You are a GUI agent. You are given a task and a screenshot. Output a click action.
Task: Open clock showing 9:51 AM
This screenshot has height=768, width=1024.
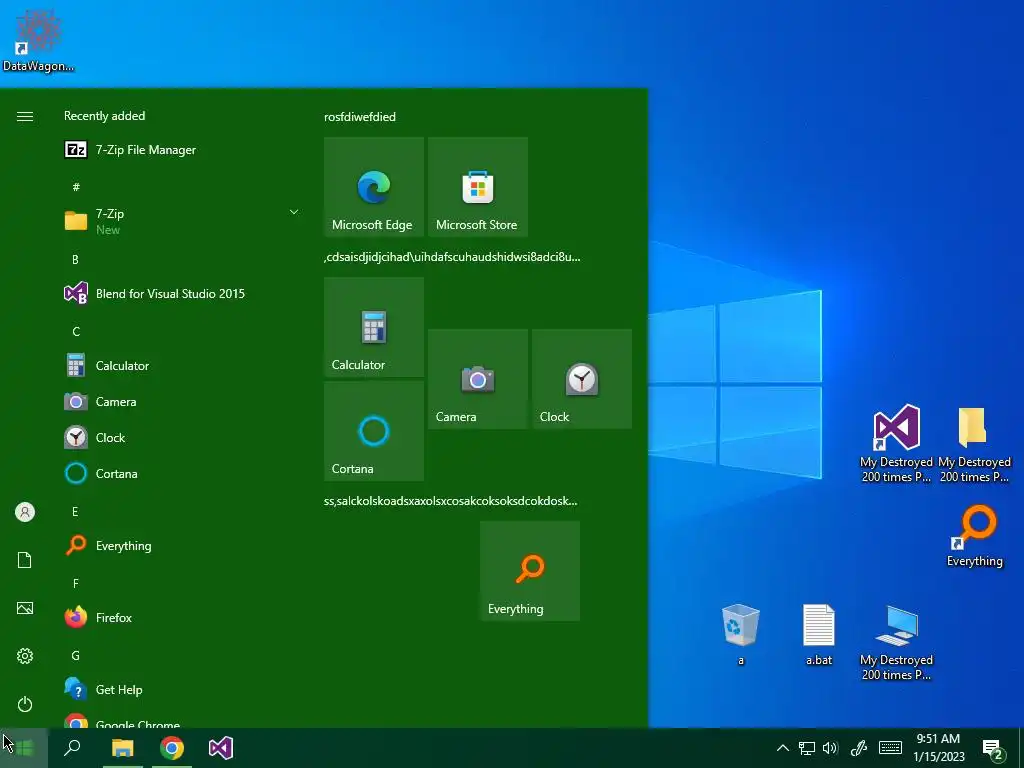point(938,748)
